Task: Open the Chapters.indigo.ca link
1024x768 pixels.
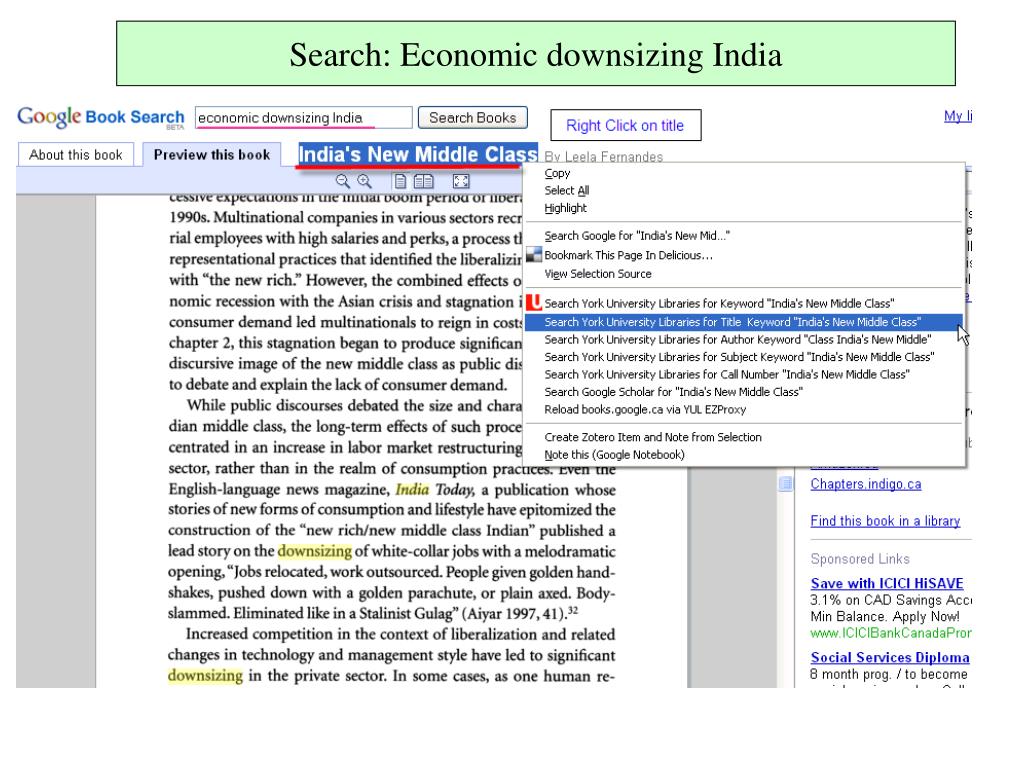Action: point(866,484)
